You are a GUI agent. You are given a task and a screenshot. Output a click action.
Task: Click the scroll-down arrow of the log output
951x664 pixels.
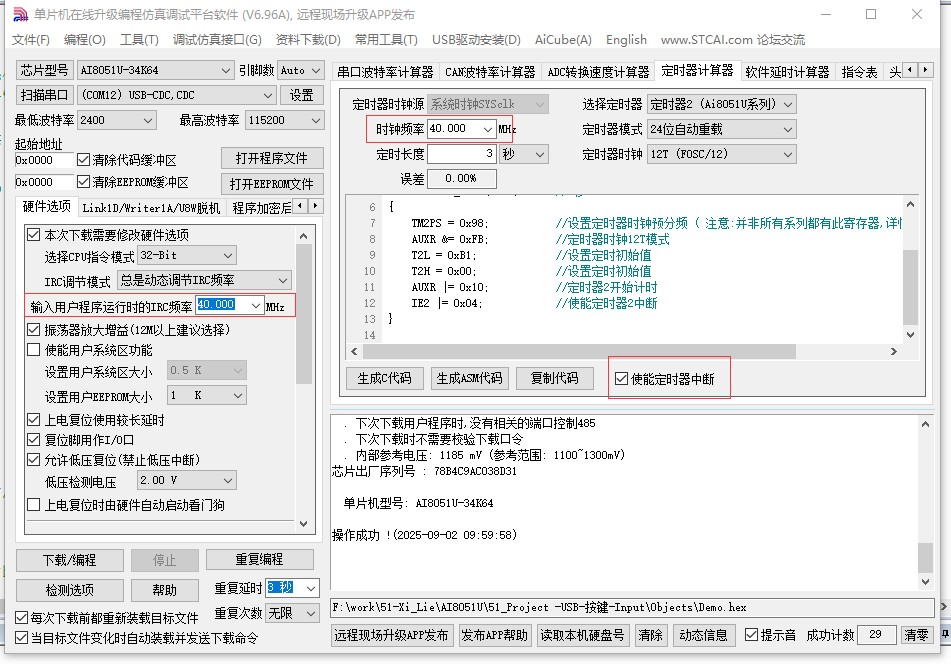click(927, 583)
